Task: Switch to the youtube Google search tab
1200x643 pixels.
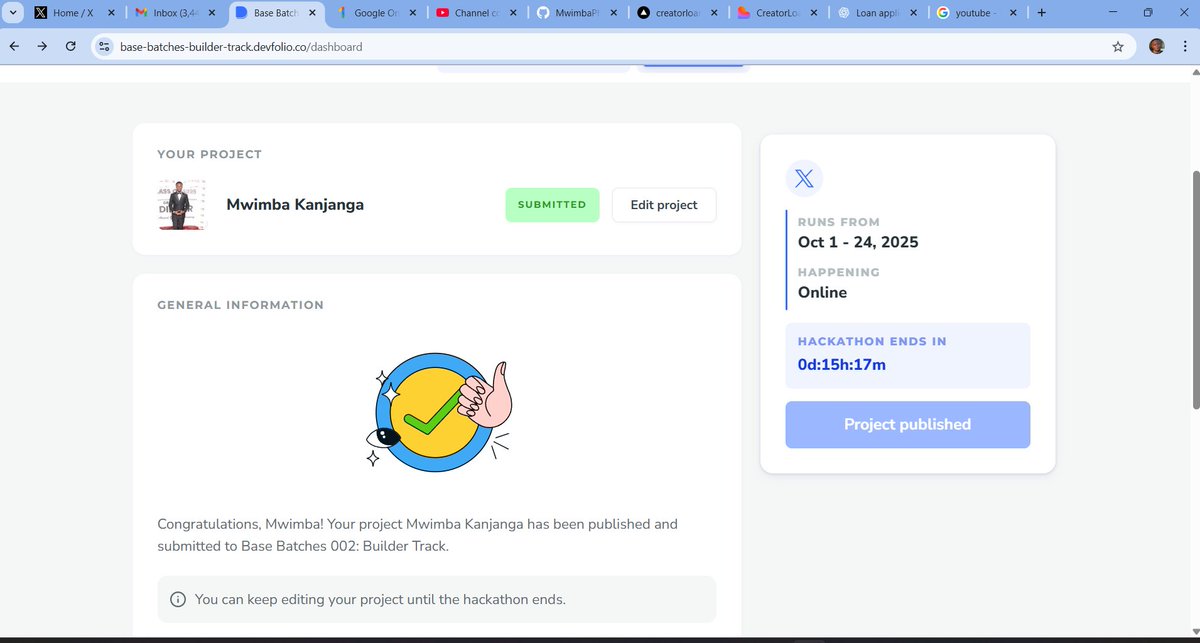Action: [975, 13]
